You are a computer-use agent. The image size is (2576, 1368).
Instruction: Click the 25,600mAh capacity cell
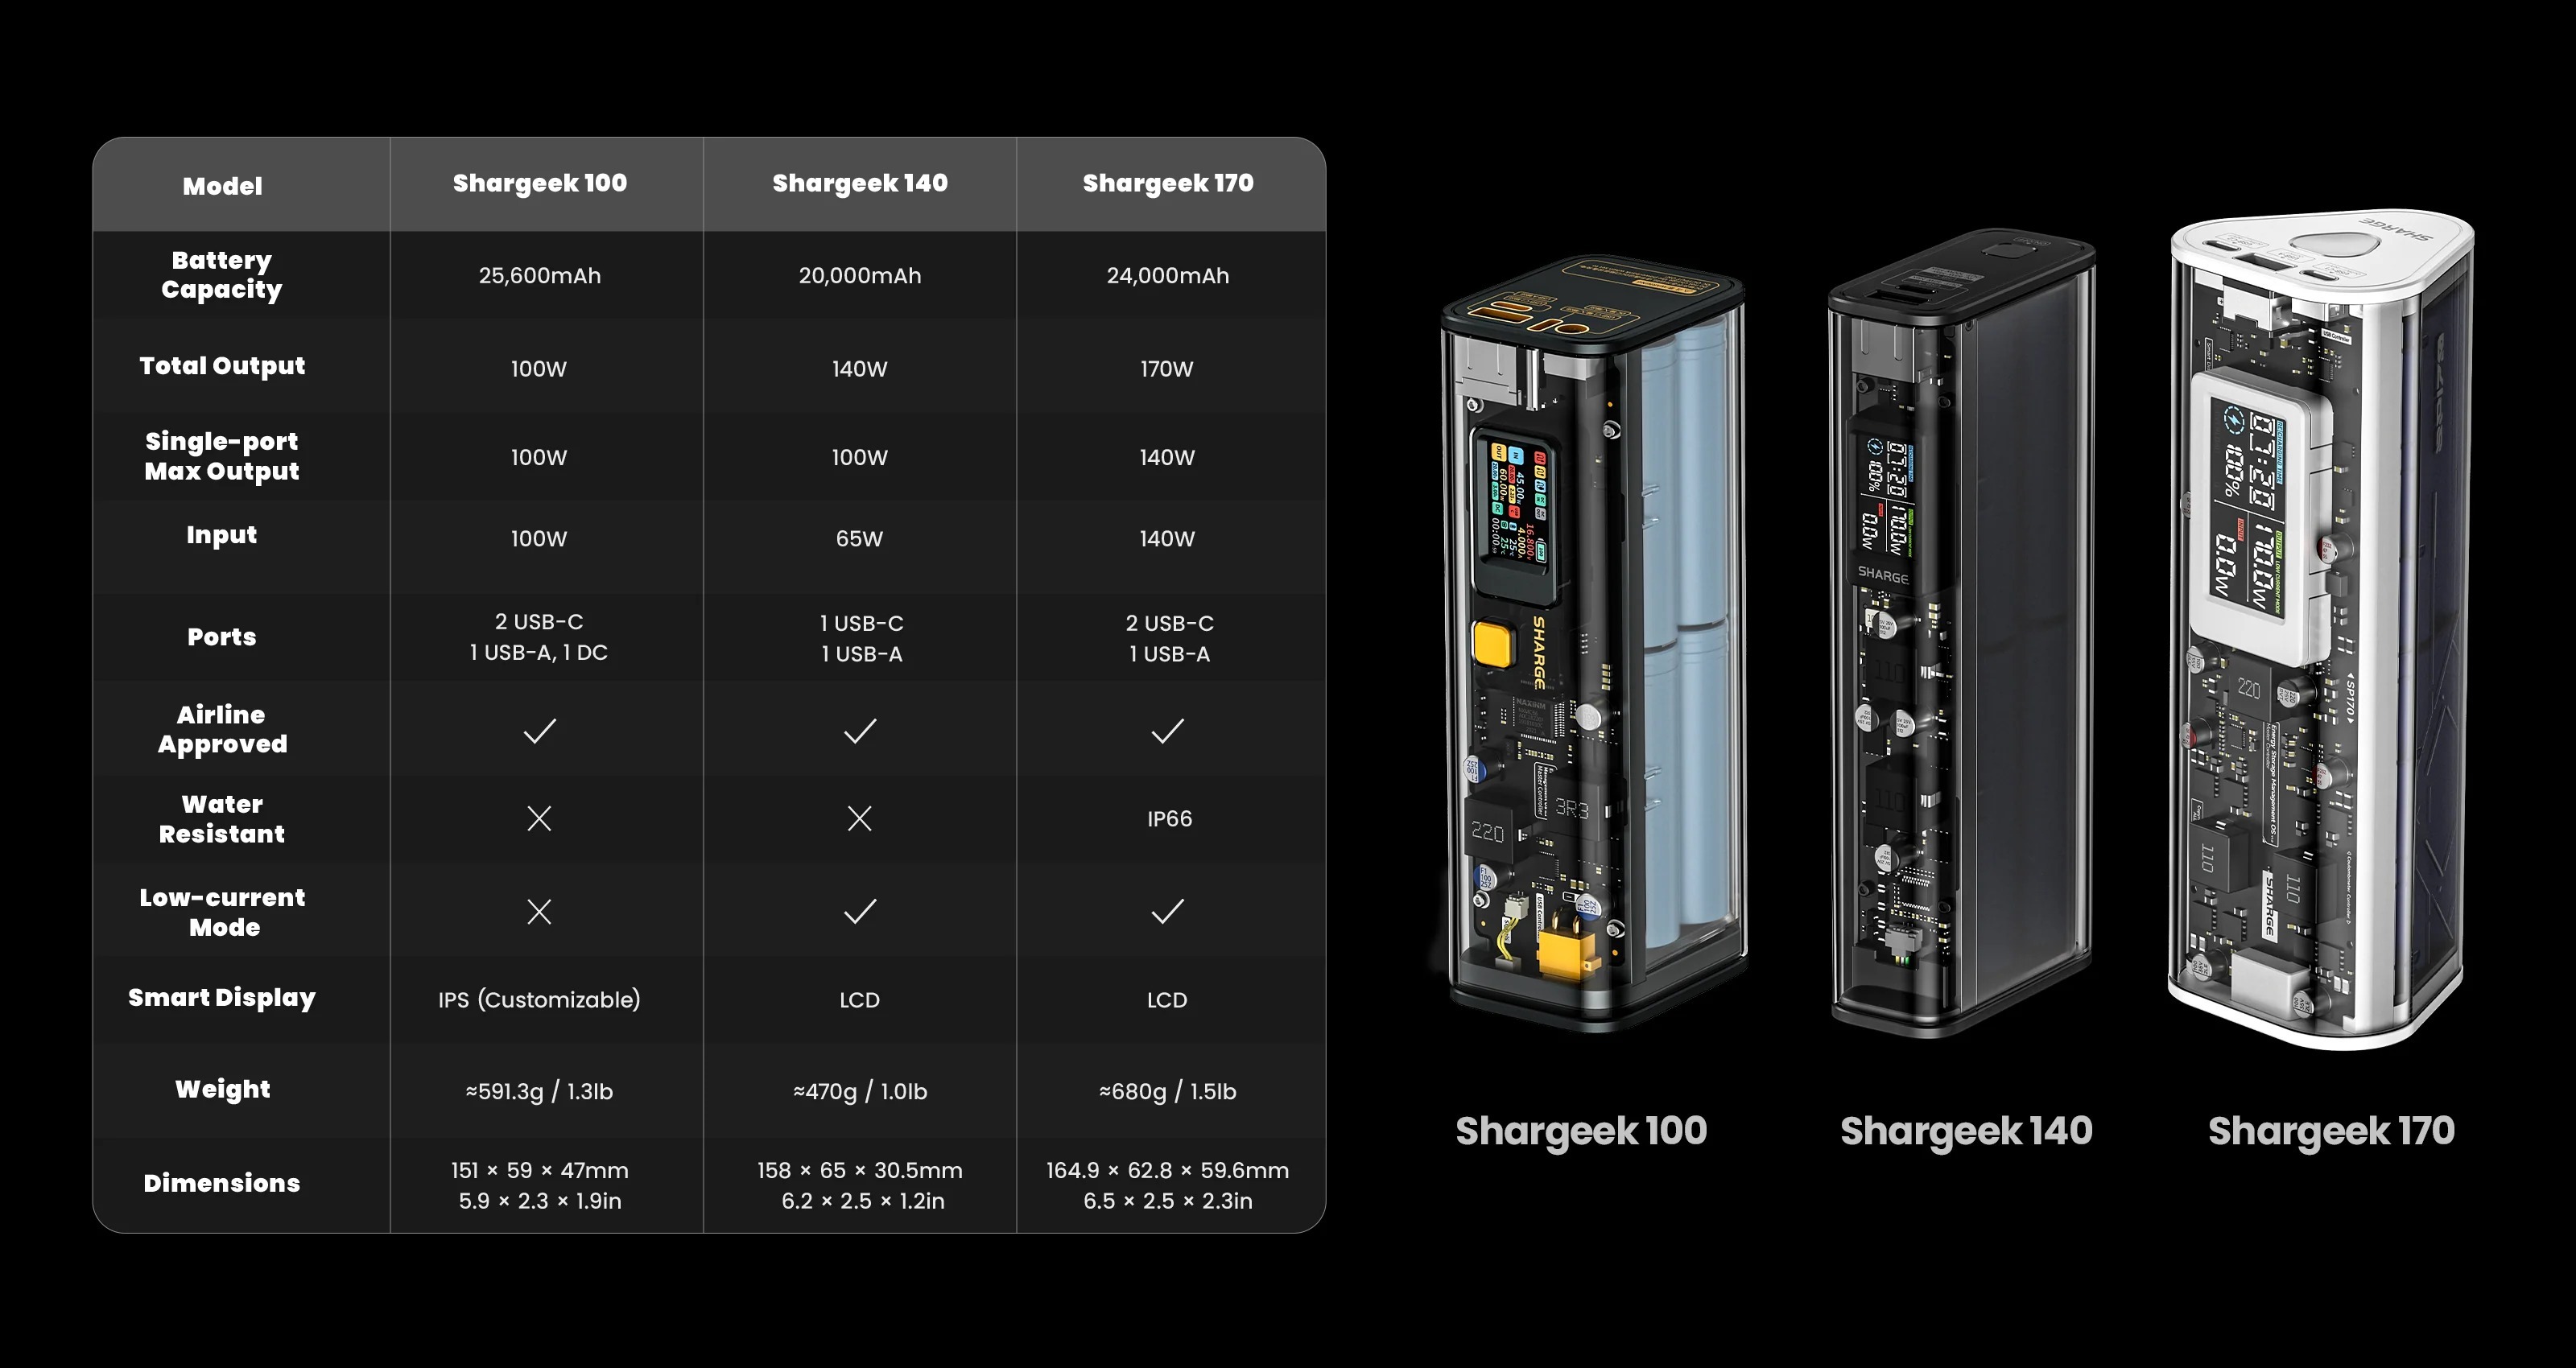click(x=539, y=276)
